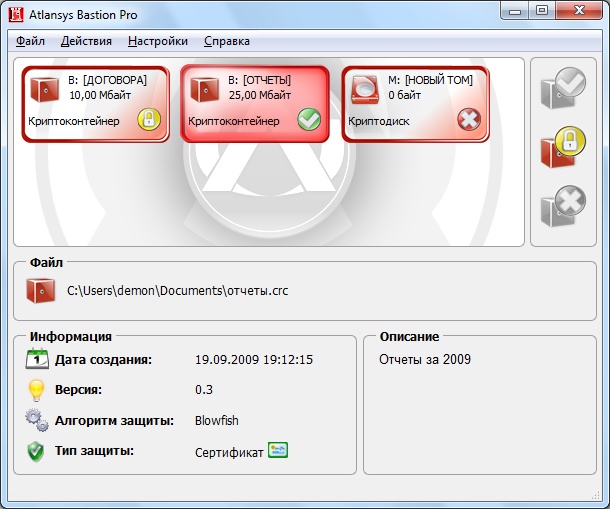Click yellow lock status icon on ДОГОВОРА tile
This screenshot has height=509, width=610.
(x=148, y=120)
